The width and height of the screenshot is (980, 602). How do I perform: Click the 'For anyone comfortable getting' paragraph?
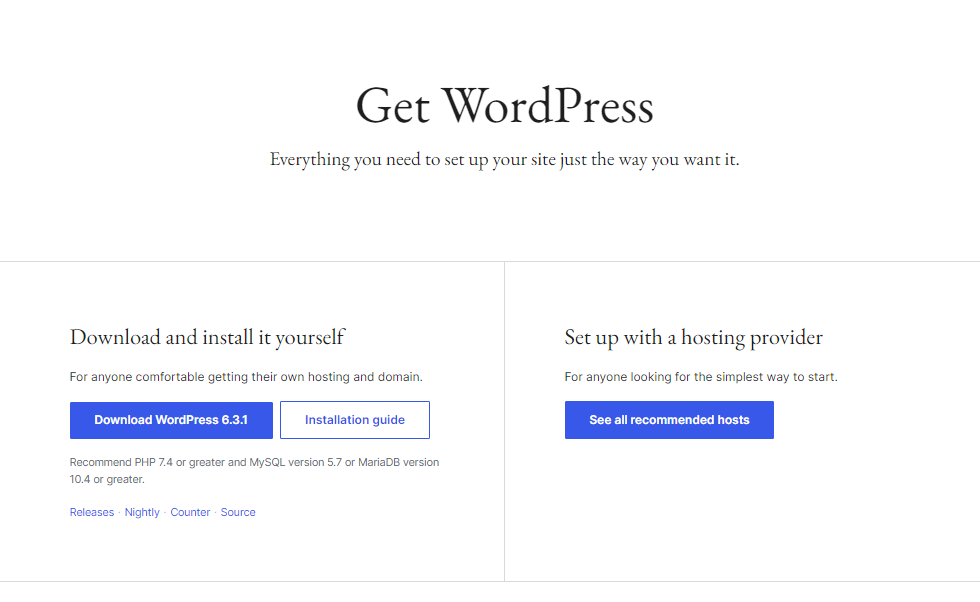(x=246, y=377)
